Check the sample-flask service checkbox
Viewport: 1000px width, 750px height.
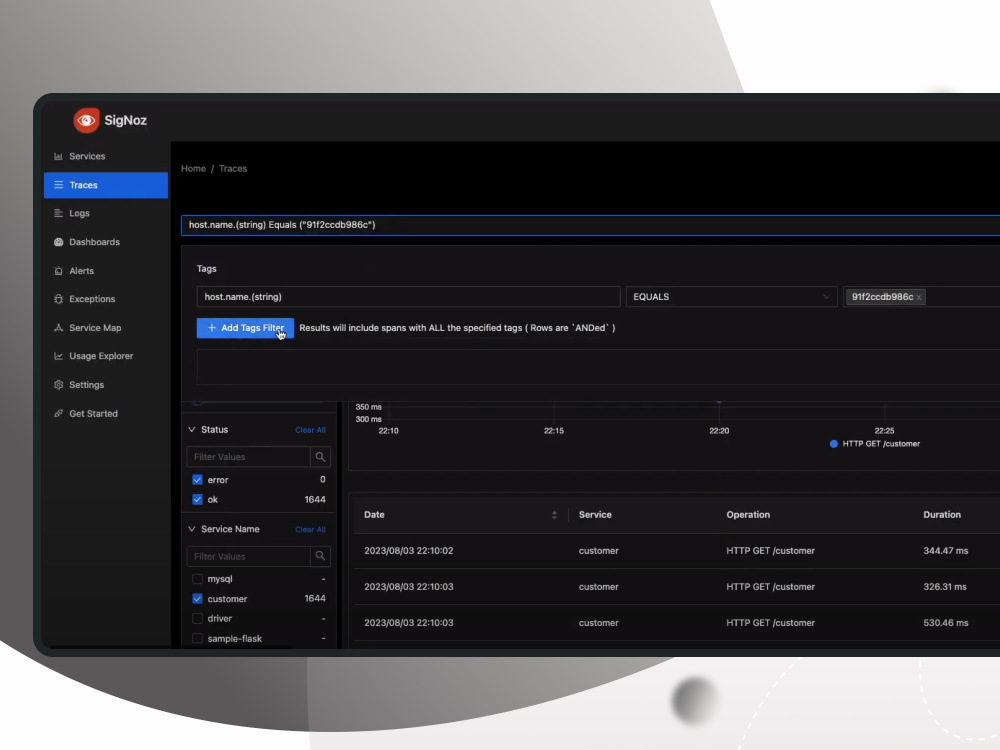point(197,638)
